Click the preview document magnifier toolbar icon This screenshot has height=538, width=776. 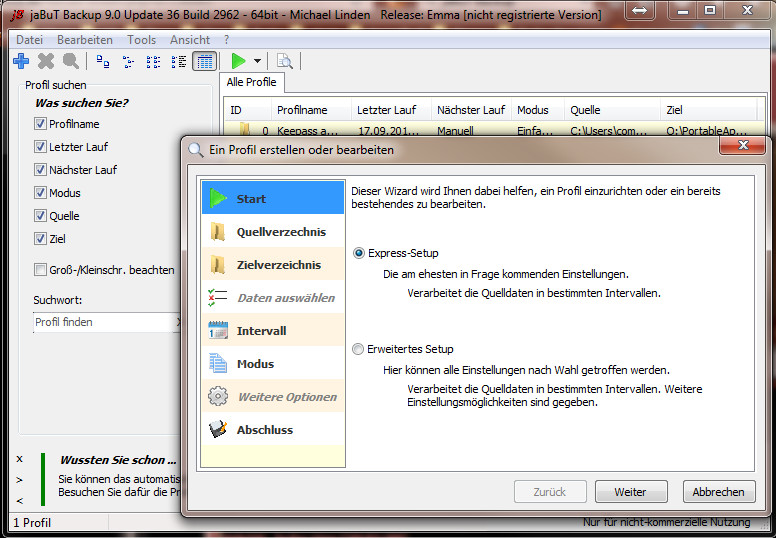[x=284, y=61]
